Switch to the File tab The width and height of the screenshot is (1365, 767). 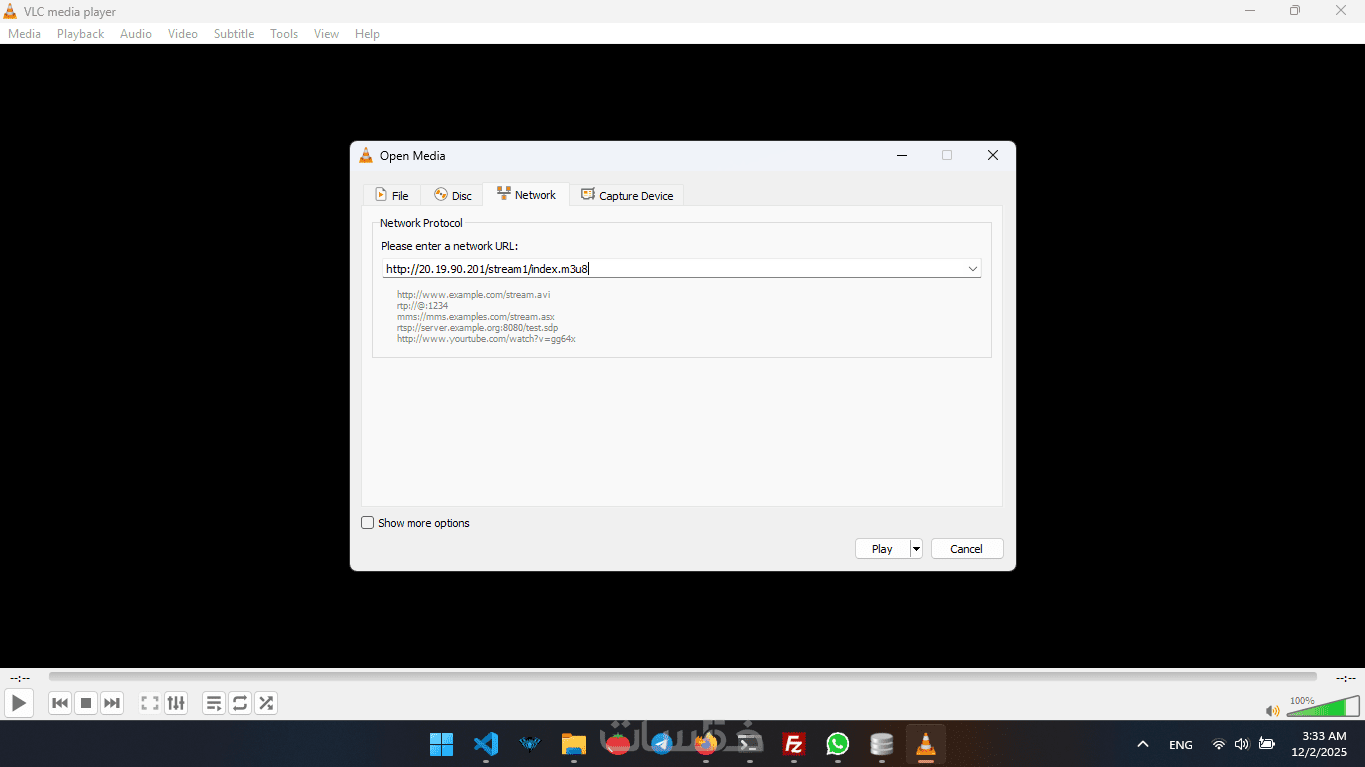(391, 195)
